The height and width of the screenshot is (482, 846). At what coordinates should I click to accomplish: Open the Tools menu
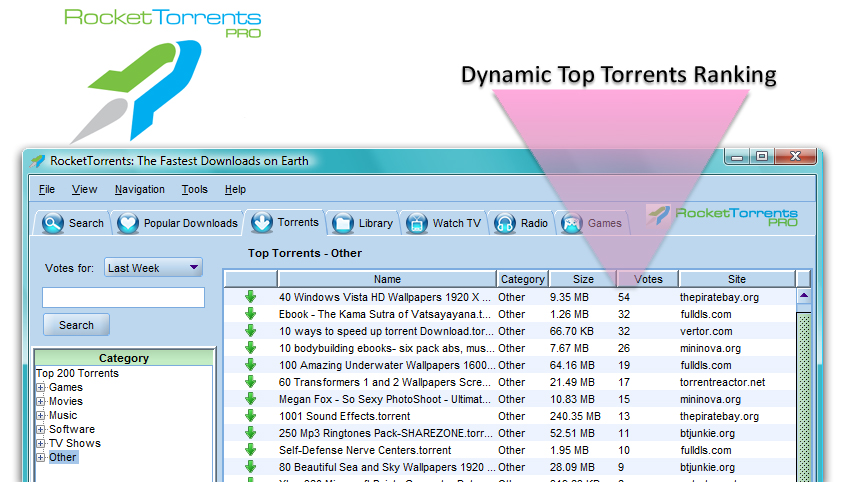click(x=195, y=189)
